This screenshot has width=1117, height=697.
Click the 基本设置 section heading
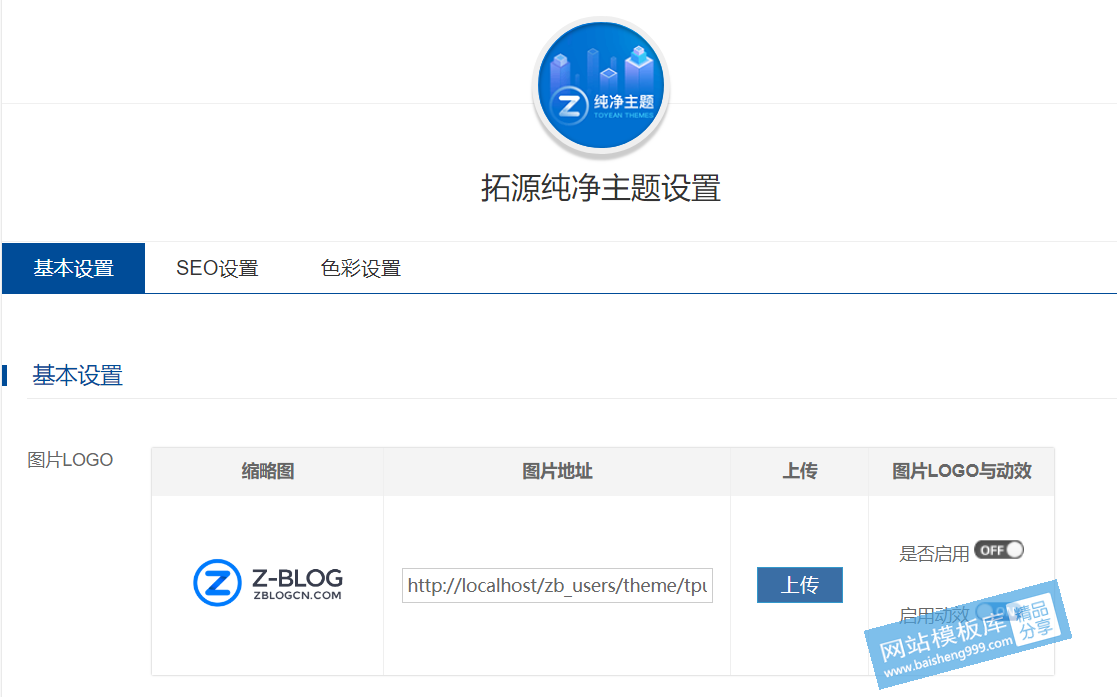pos(78,376)
